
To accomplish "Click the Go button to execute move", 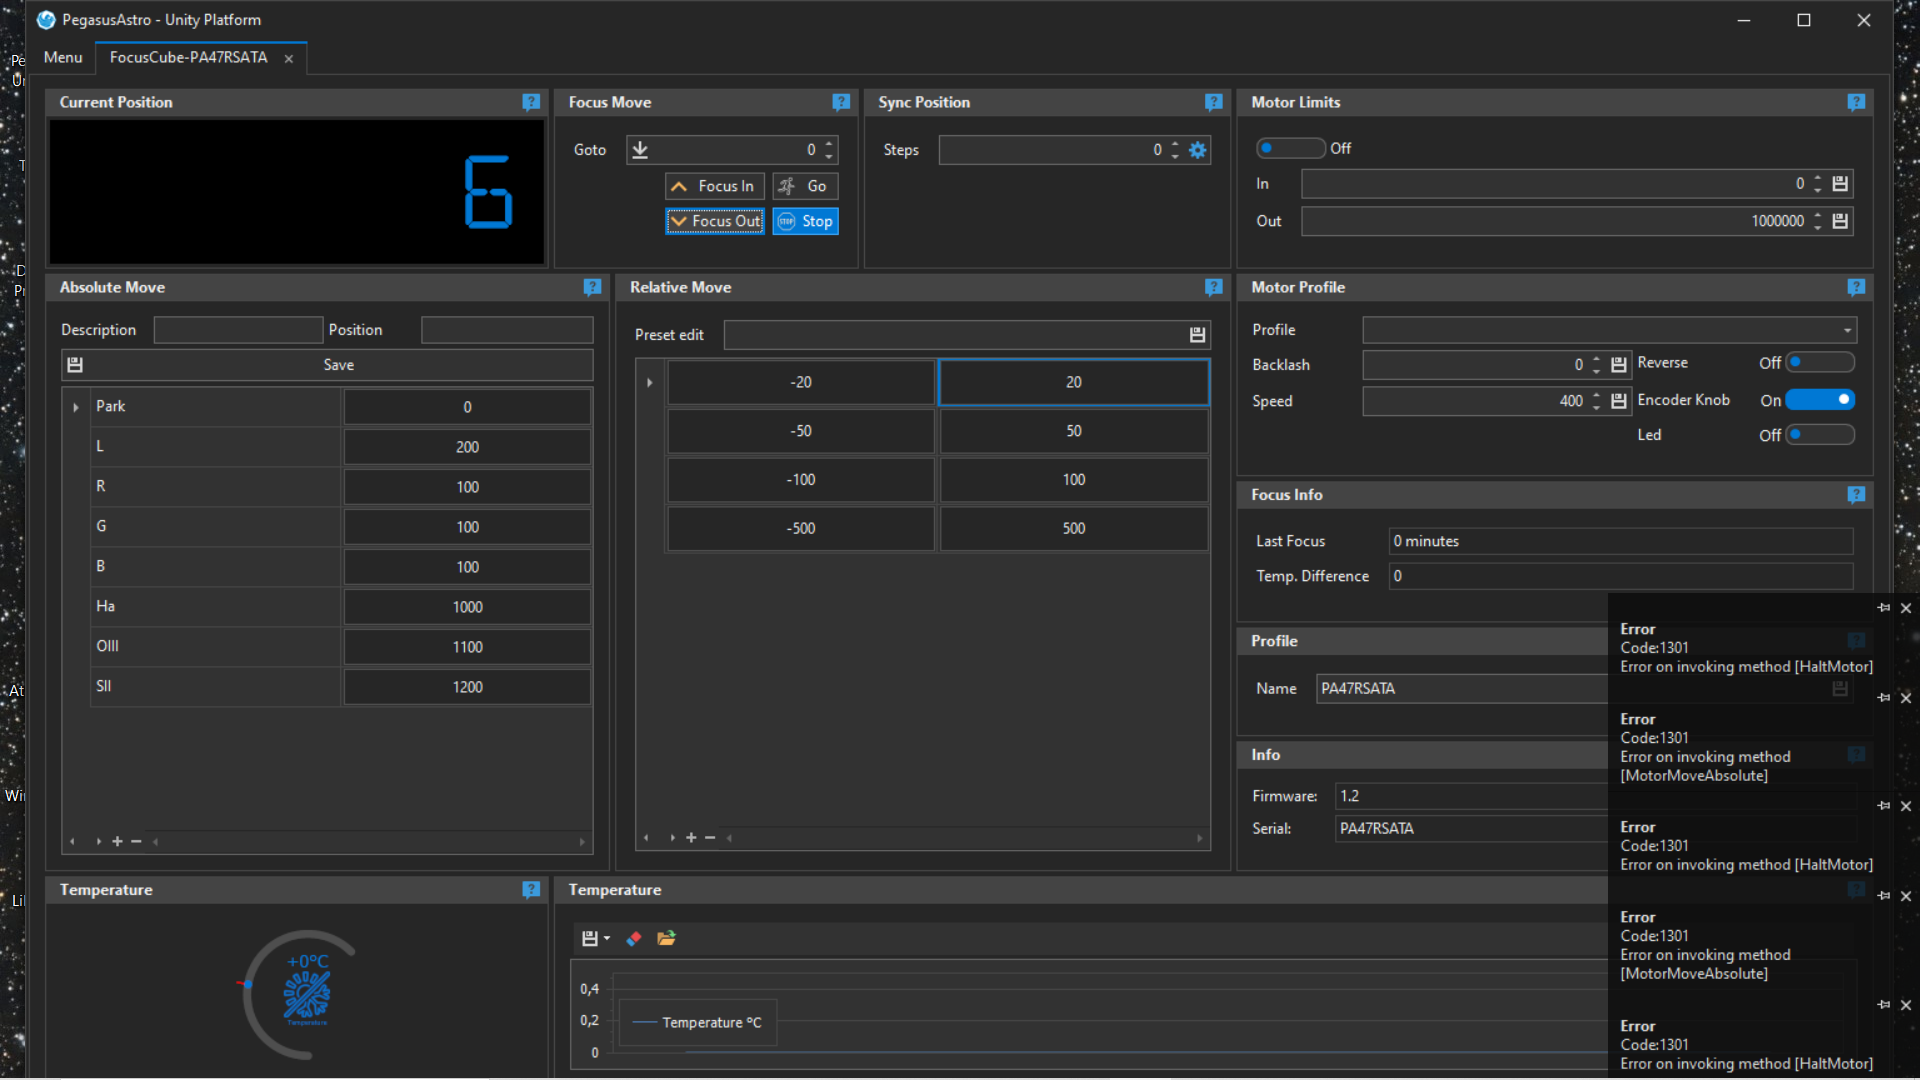I will 806,186.
